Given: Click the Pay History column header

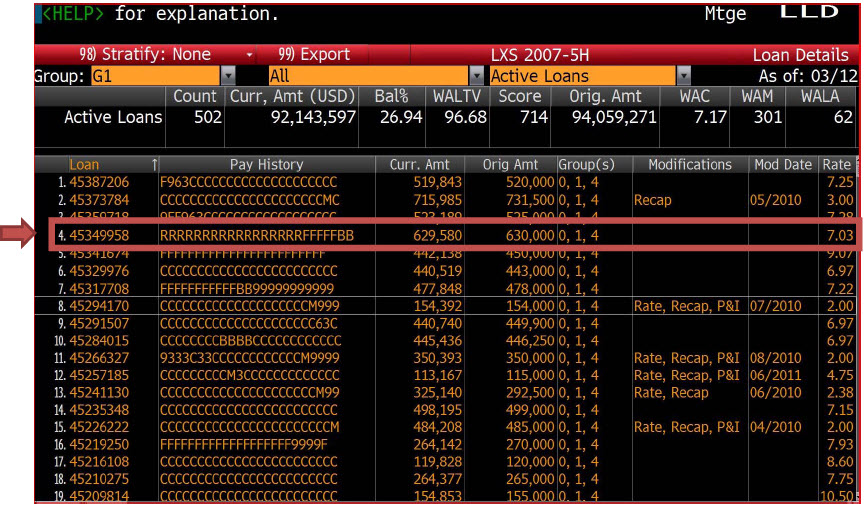Looking at the screenshot, I should 266,165.
